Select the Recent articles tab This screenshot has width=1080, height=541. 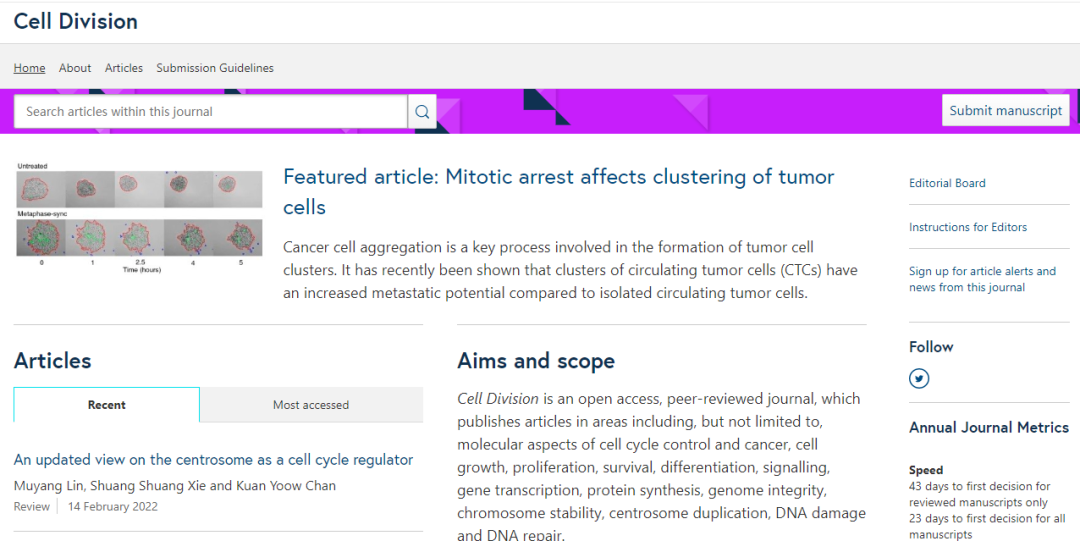tap(107, 405)
